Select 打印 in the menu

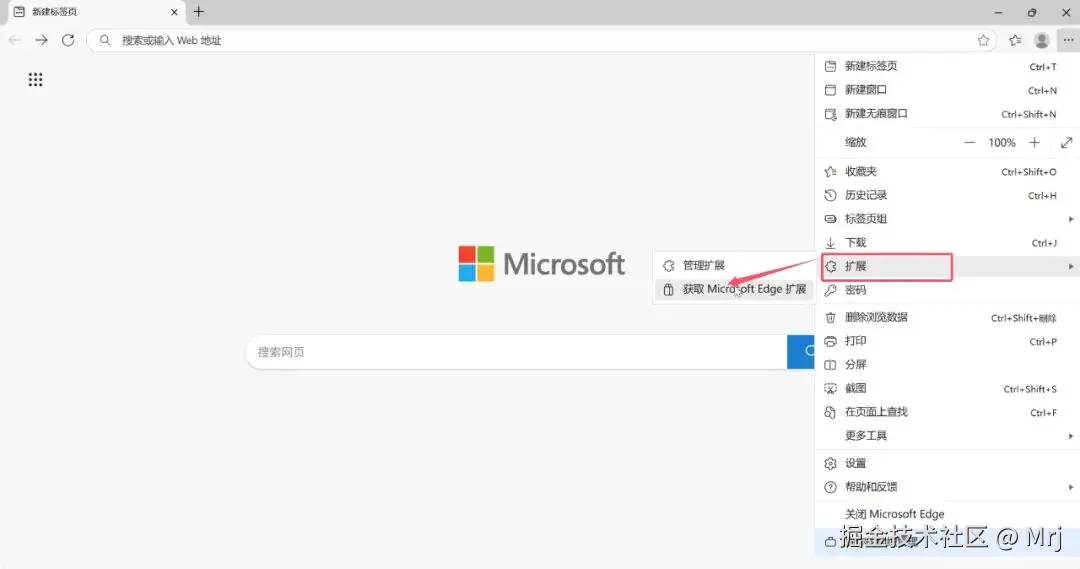point(947,341)
